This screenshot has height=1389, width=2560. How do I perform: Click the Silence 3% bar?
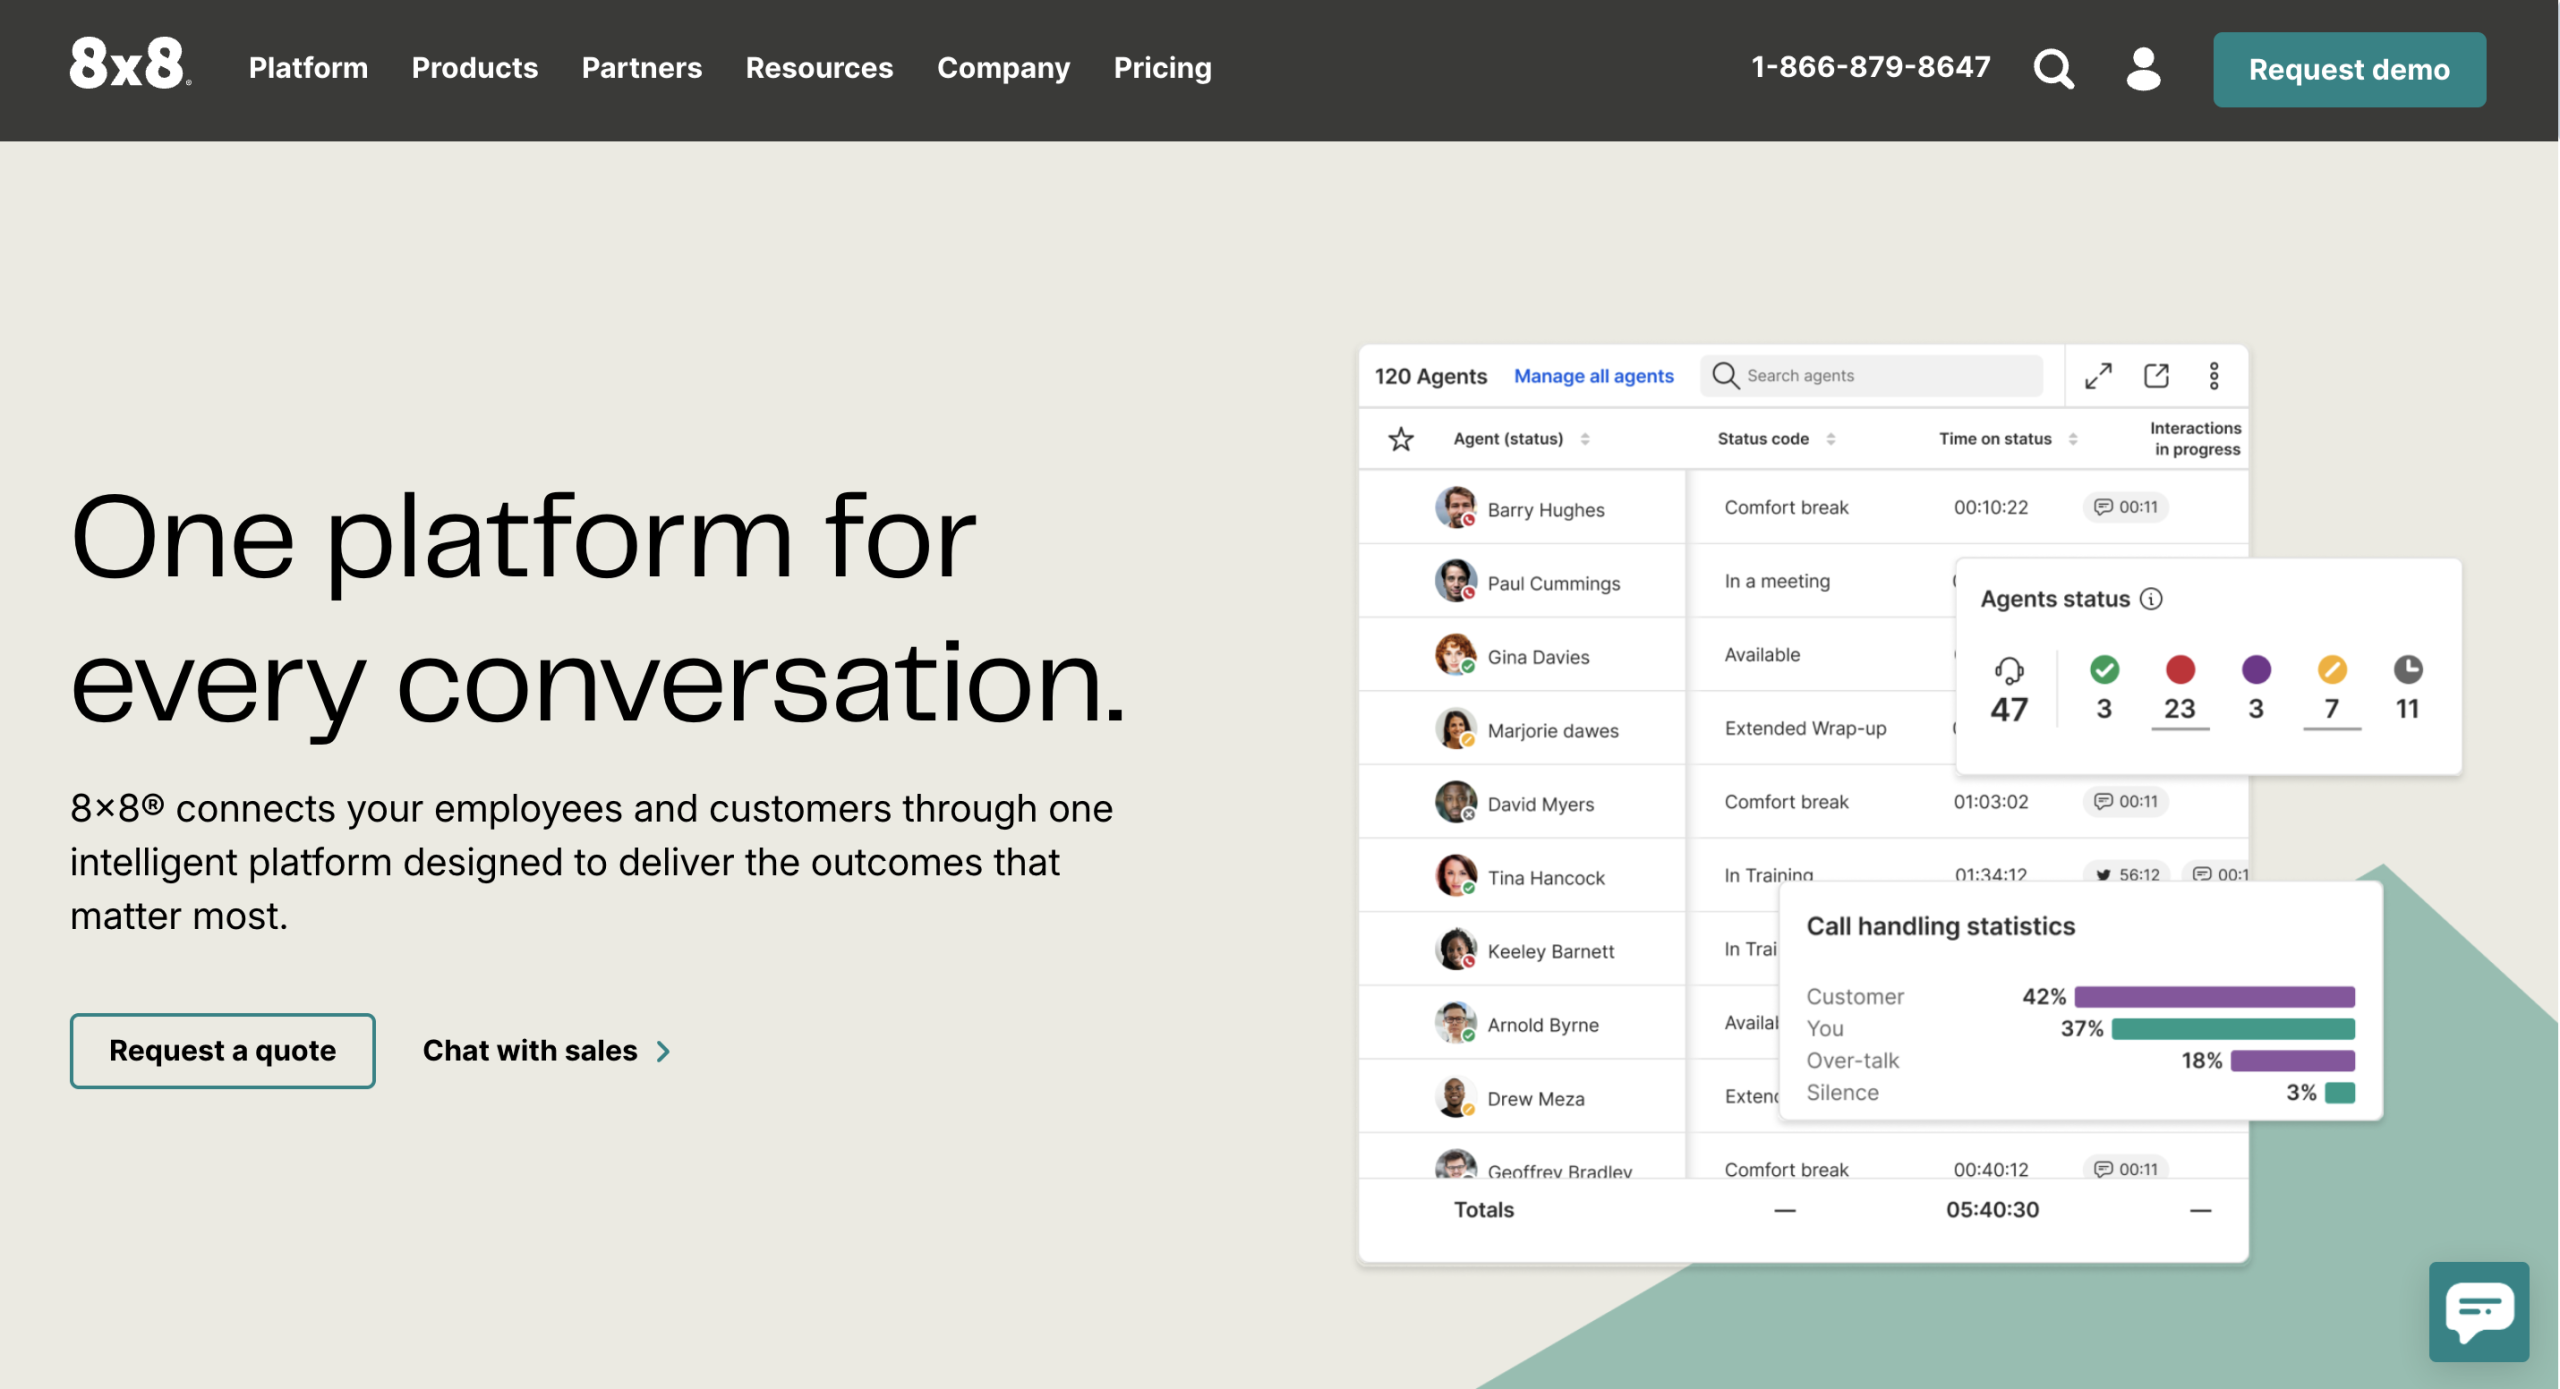pyautogui.click(x=2340, y=1093)
